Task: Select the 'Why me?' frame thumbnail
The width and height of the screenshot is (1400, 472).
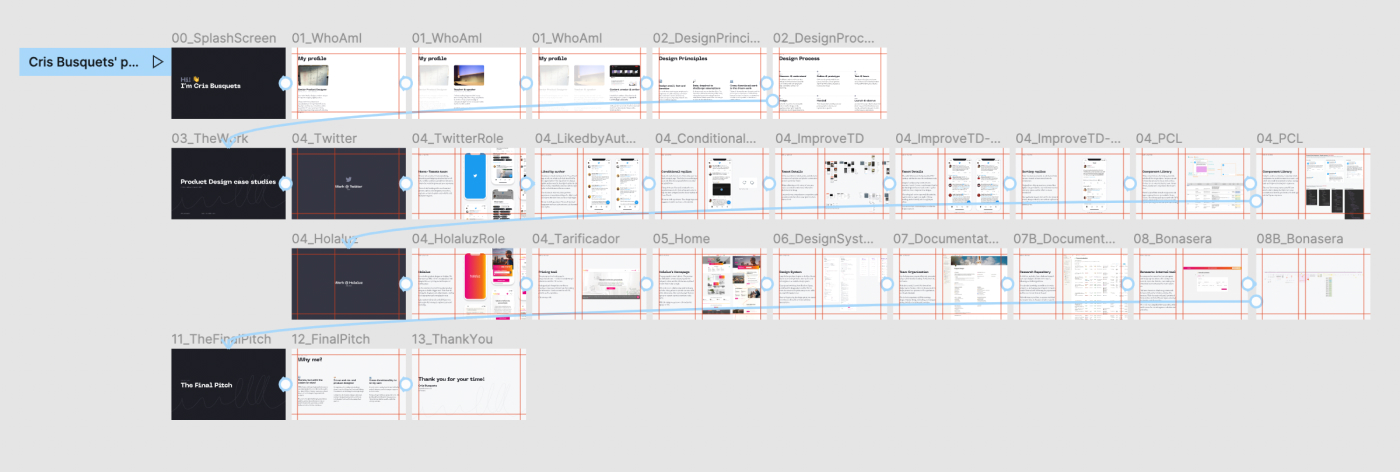Action: (x=349, y=384)
